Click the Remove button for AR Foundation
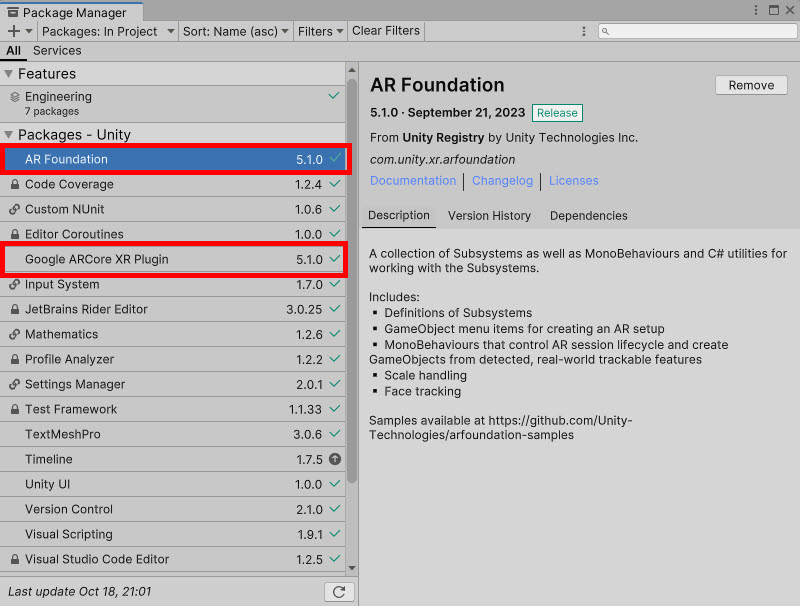 751,85
